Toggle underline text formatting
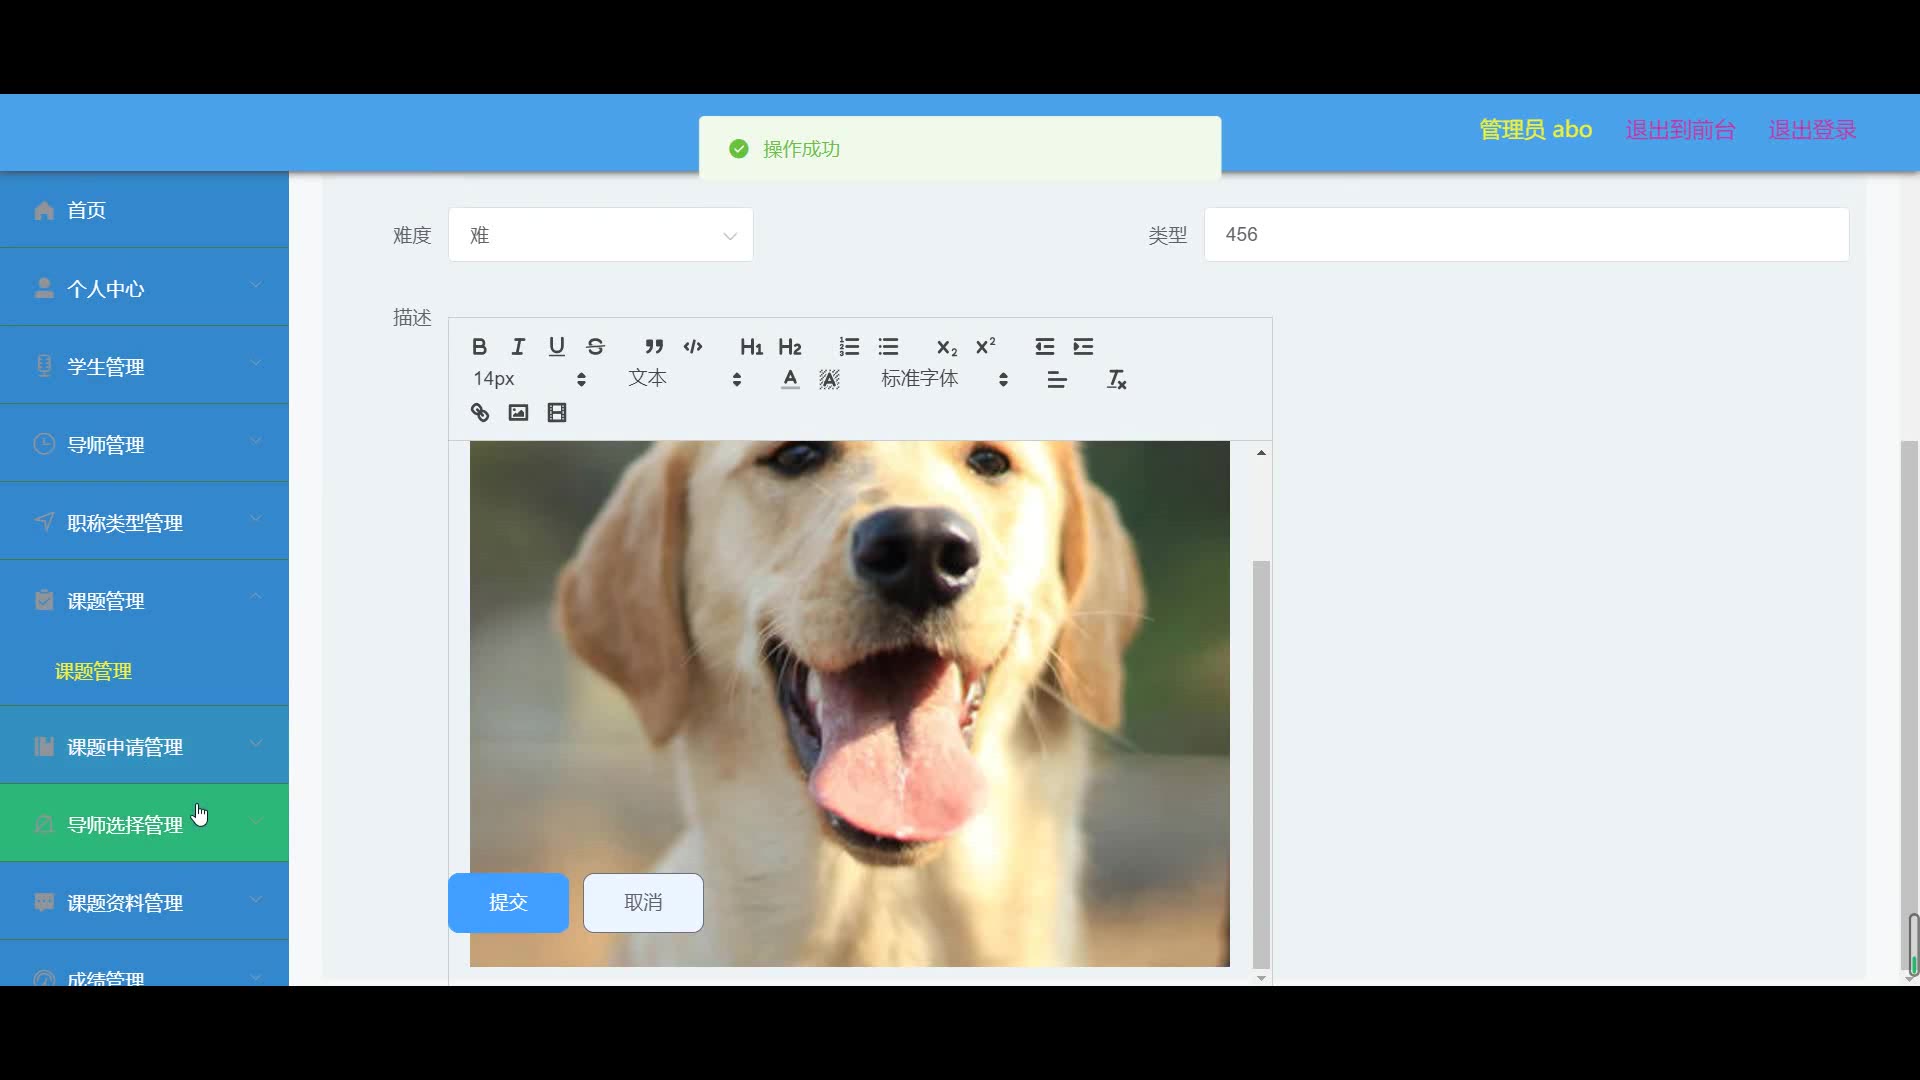1920x1080 pixels. click(x=557, y=347)
